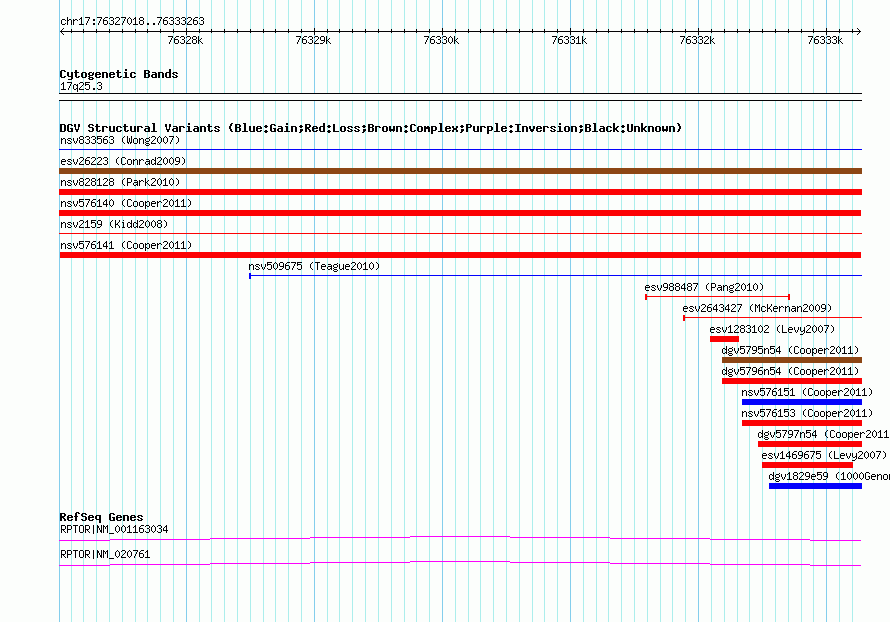Select the nsv2159 (Kidd2008) label
This screenshot has height=622, width=890.
pyautogui.click(x=114, y=224)
